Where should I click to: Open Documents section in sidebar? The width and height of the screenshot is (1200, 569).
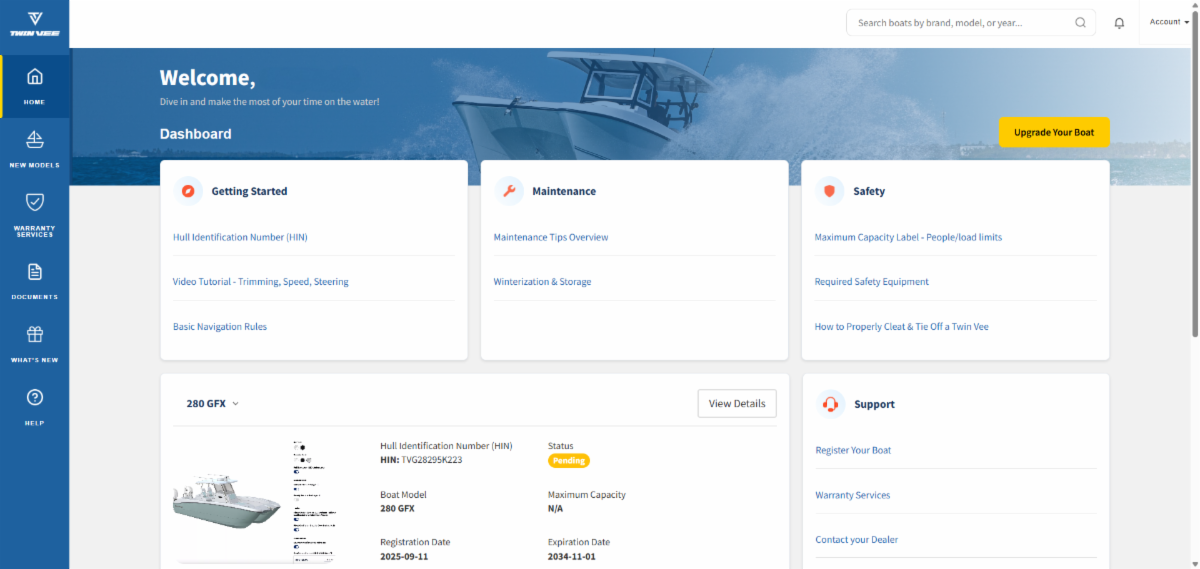pyautogui.click(x=34, y=281)
